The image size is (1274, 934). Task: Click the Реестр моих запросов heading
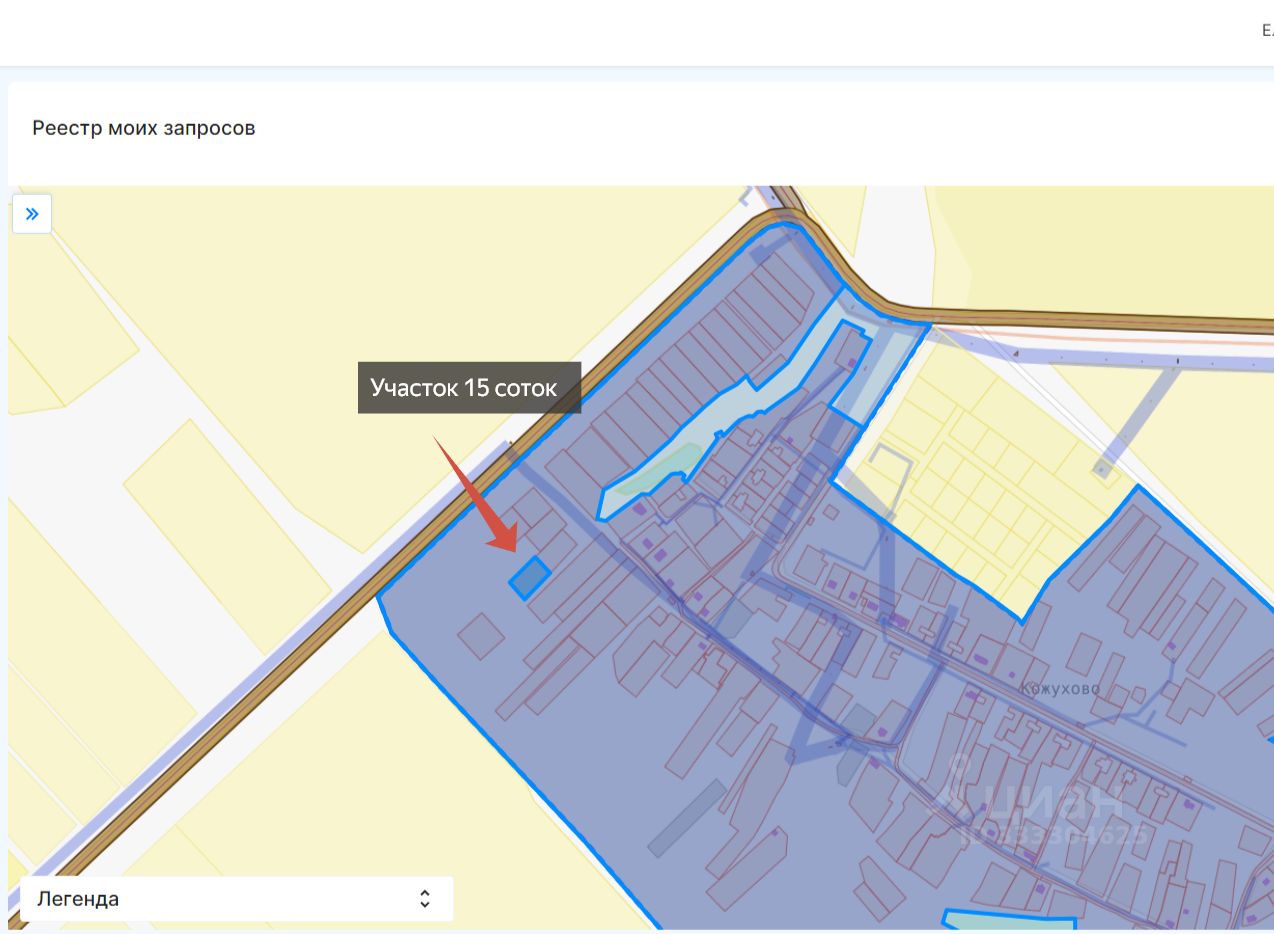tap(144, 128)
